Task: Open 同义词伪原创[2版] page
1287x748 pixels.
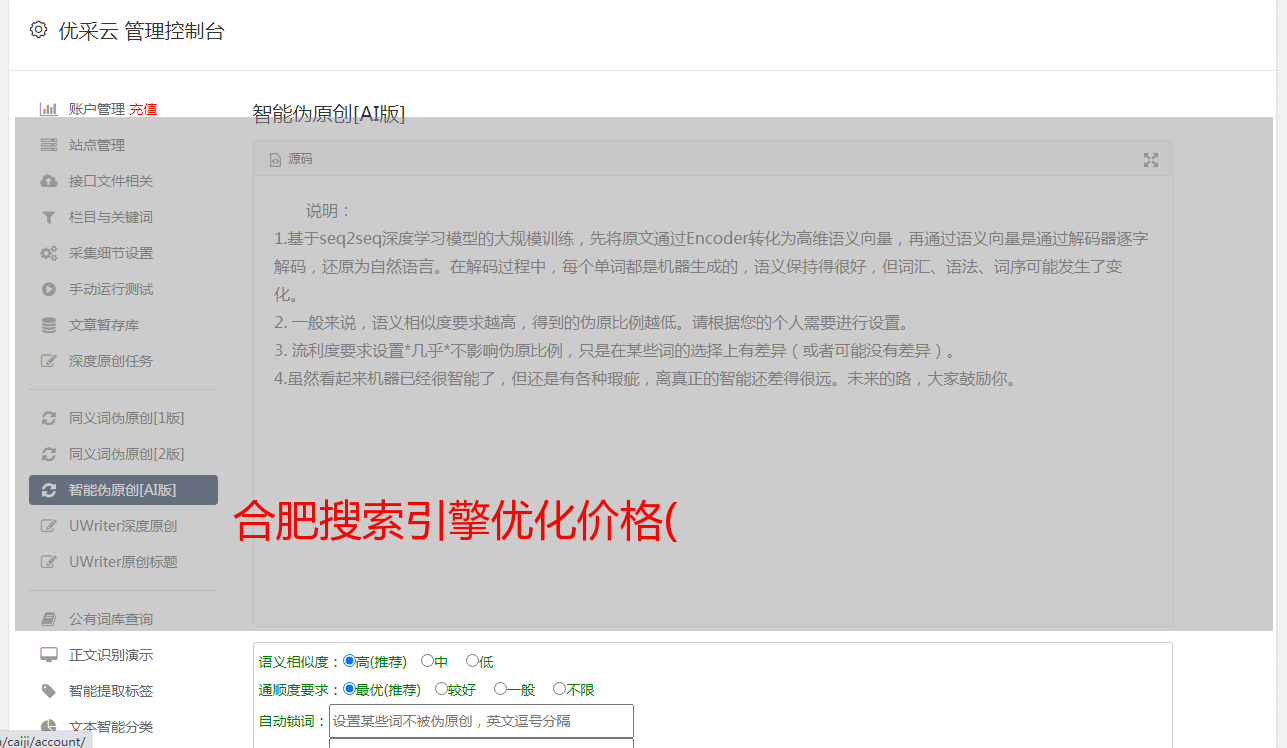Action: [126, 454]
